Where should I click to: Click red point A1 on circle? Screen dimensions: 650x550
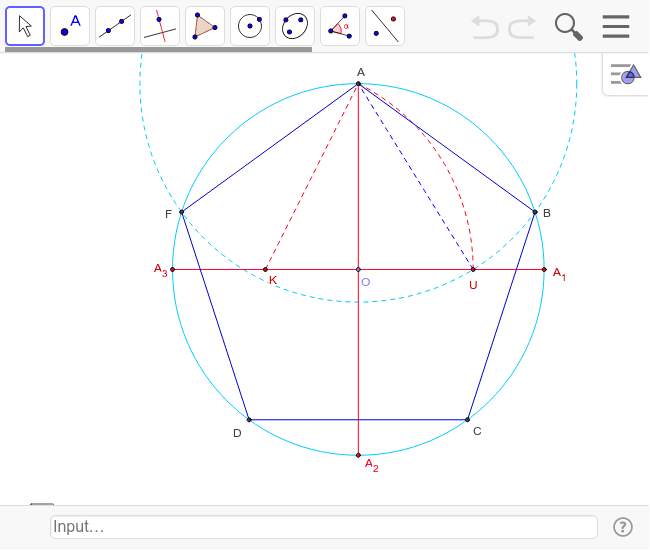tap(544, 269)
